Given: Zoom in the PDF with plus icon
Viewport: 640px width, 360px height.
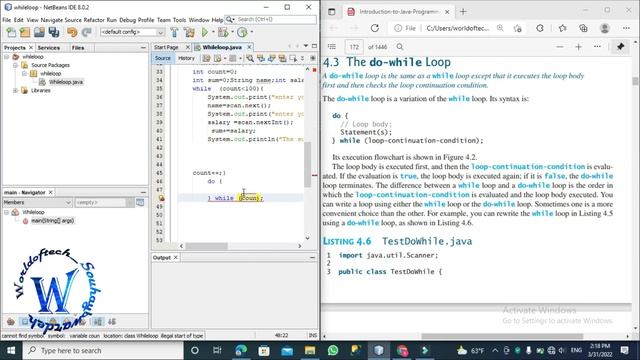Looking at the screenshot, I should (578, 47).
